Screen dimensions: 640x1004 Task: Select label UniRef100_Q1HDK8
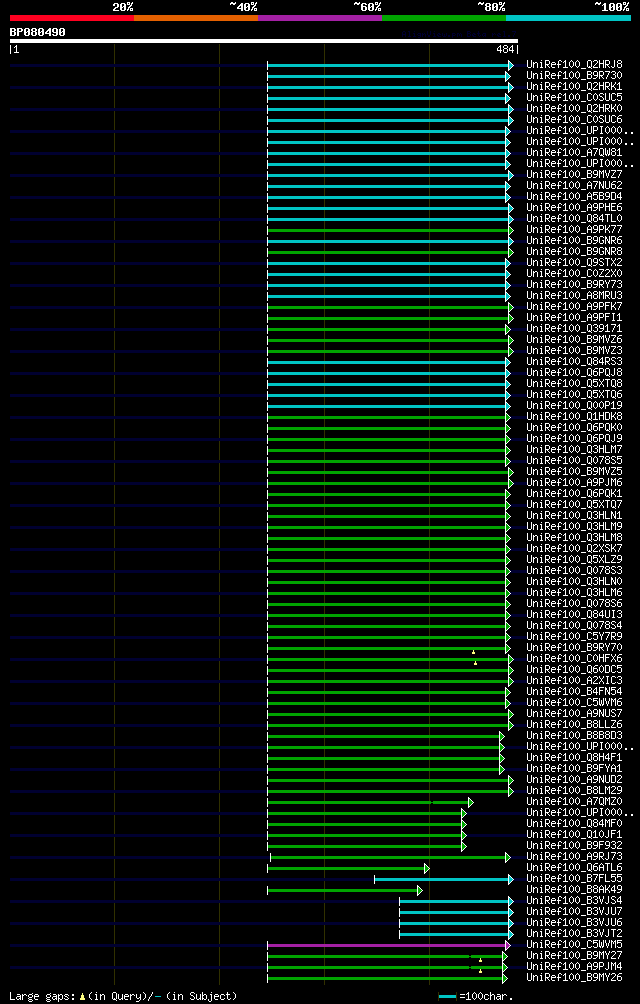574,416
